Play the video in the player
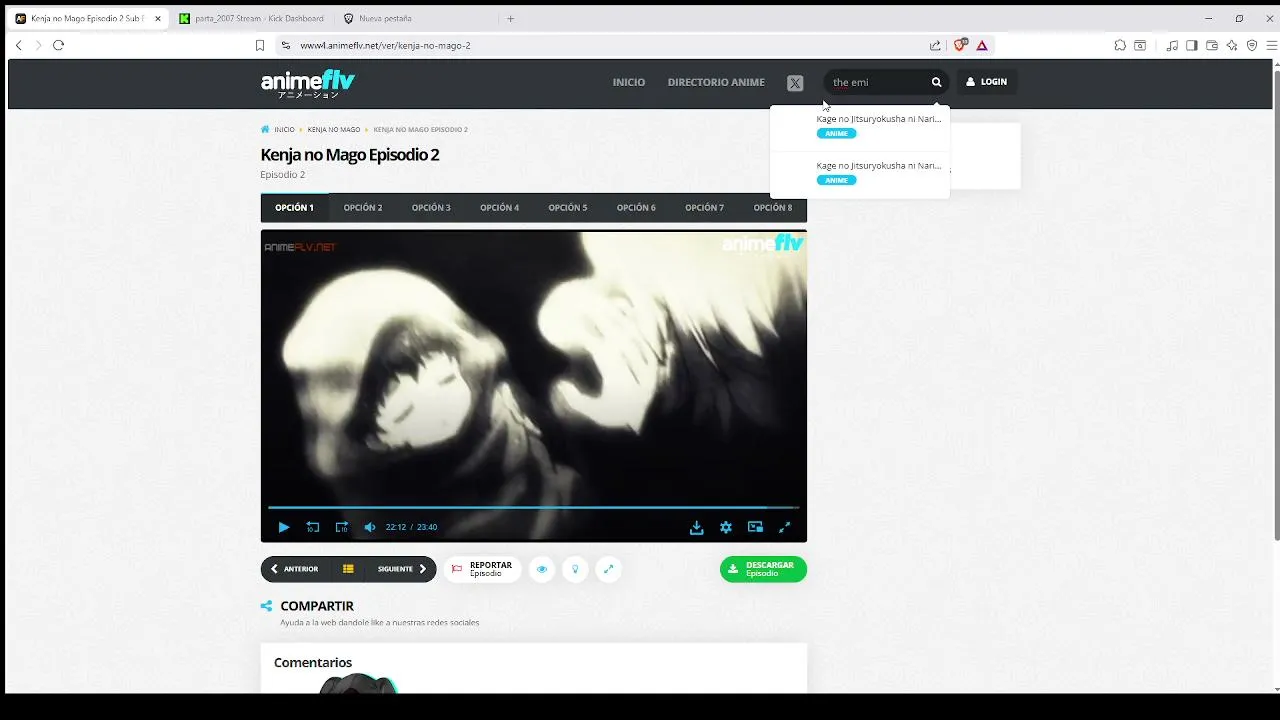This screenshot has width=1280, height=720. coord(284,527)
